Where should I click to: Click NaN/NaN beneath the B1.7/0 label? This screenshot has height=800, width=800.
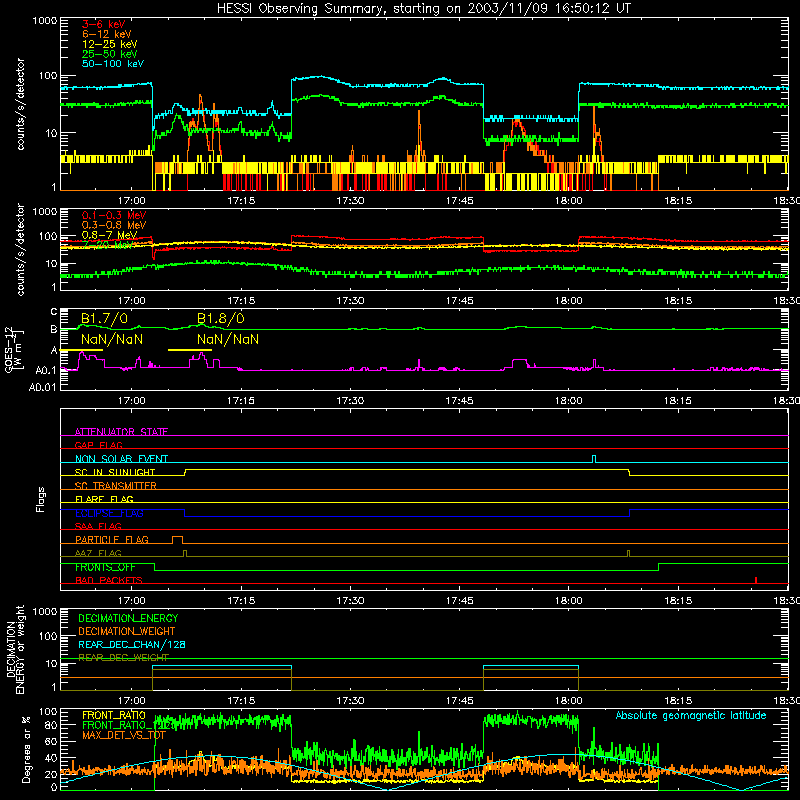point(112,339)
